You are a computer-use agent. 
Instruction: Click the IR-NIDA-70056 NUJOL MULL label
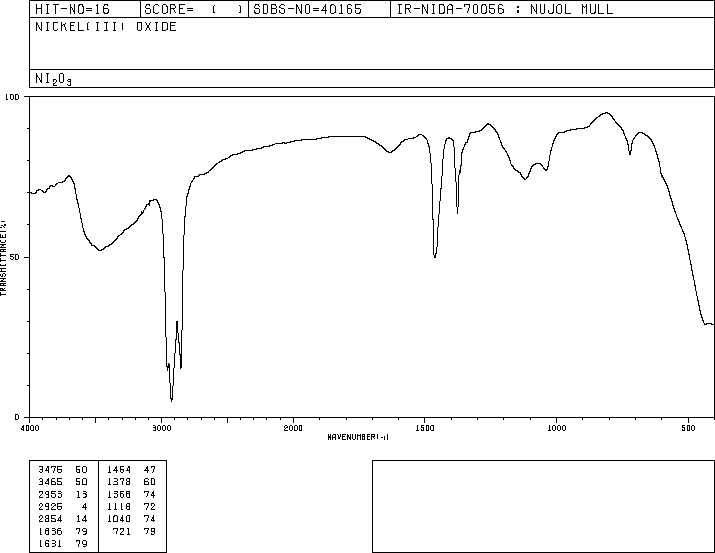(x=505, y=9)
